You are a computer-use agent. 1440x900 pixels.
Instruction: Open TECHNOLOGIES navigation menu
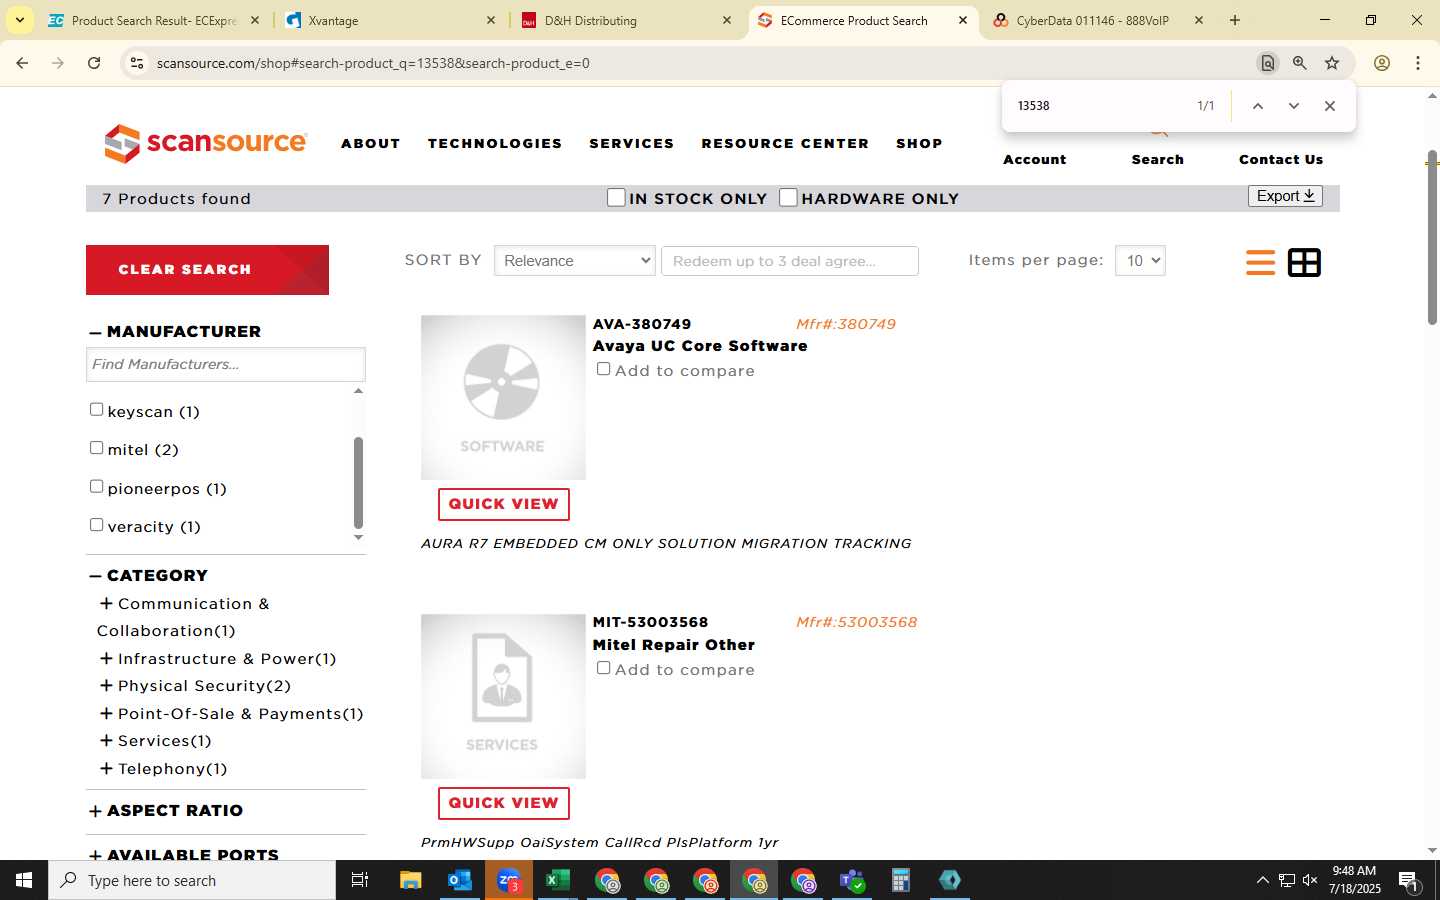click(495, 144)
